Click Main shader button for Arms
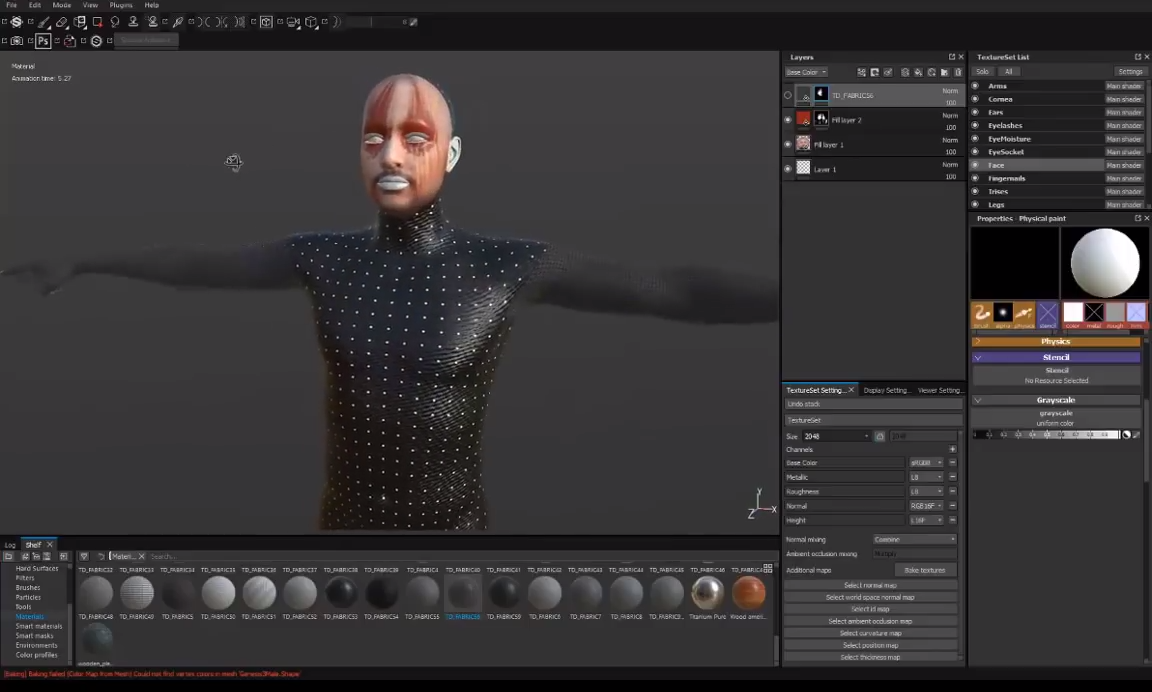 coord(1124,86)
